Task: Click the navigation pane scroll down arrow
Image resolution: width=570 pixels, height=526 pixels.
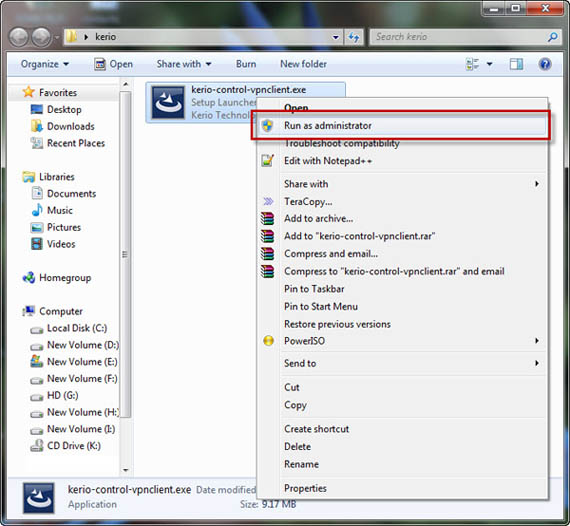Action: point(126,470)
